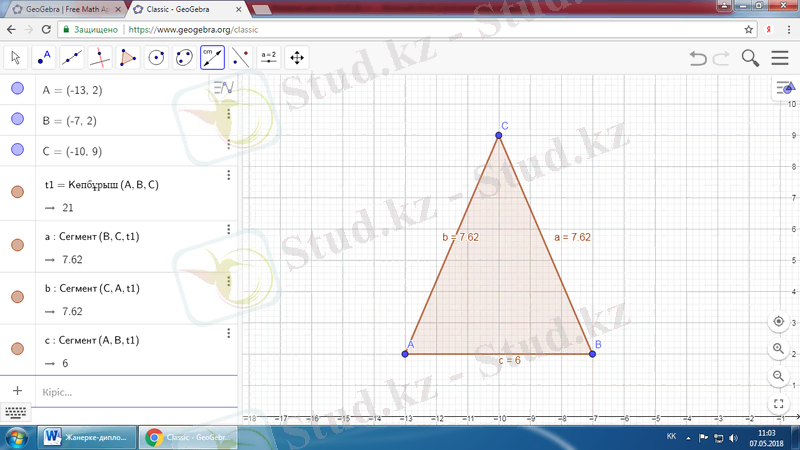Open the more options for segment c
800x450 pixels.
point(229,333)
